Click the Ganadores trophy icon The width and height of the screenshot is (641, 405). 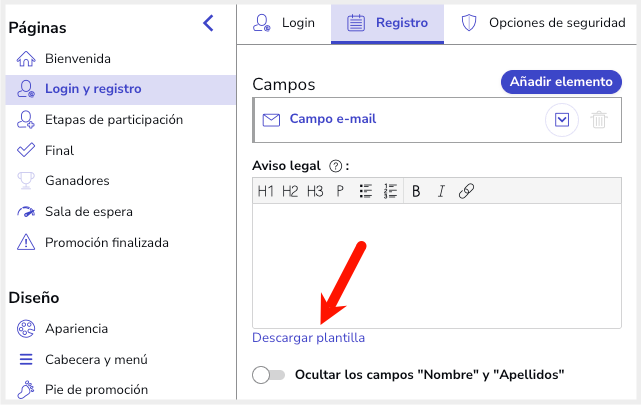(27, 181)
